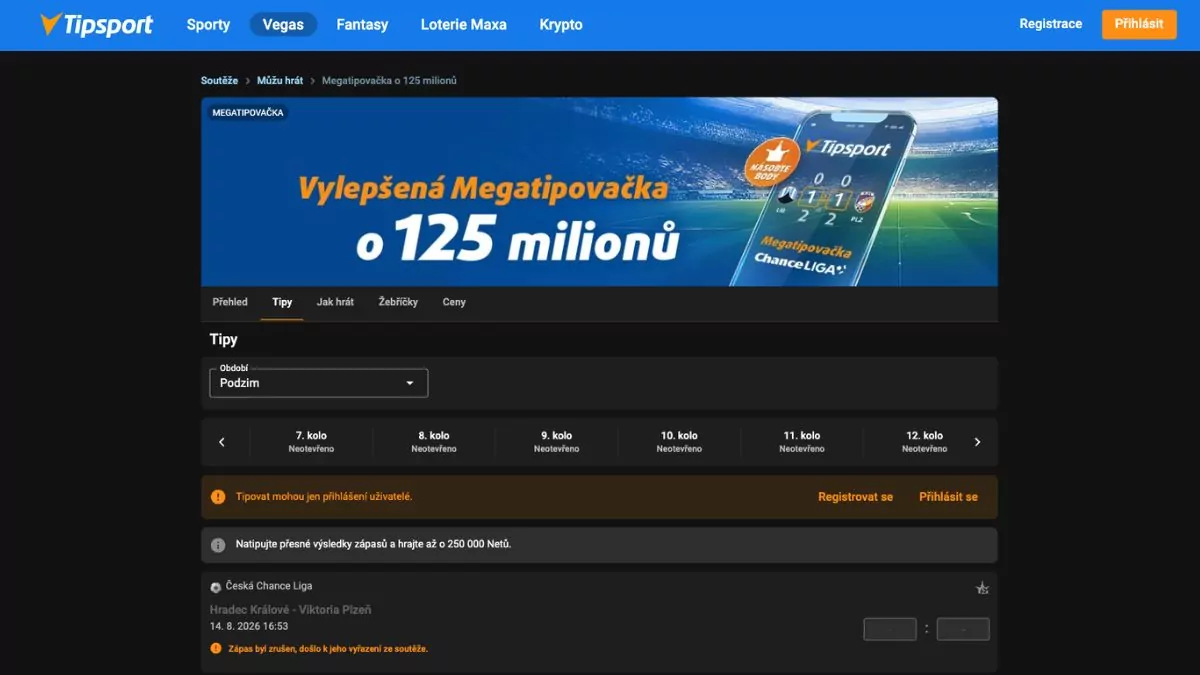This screenshot has width=1200, height=675.
Task: Click the match date 14. 8. 2026 16:53
Action: point(249,627)
